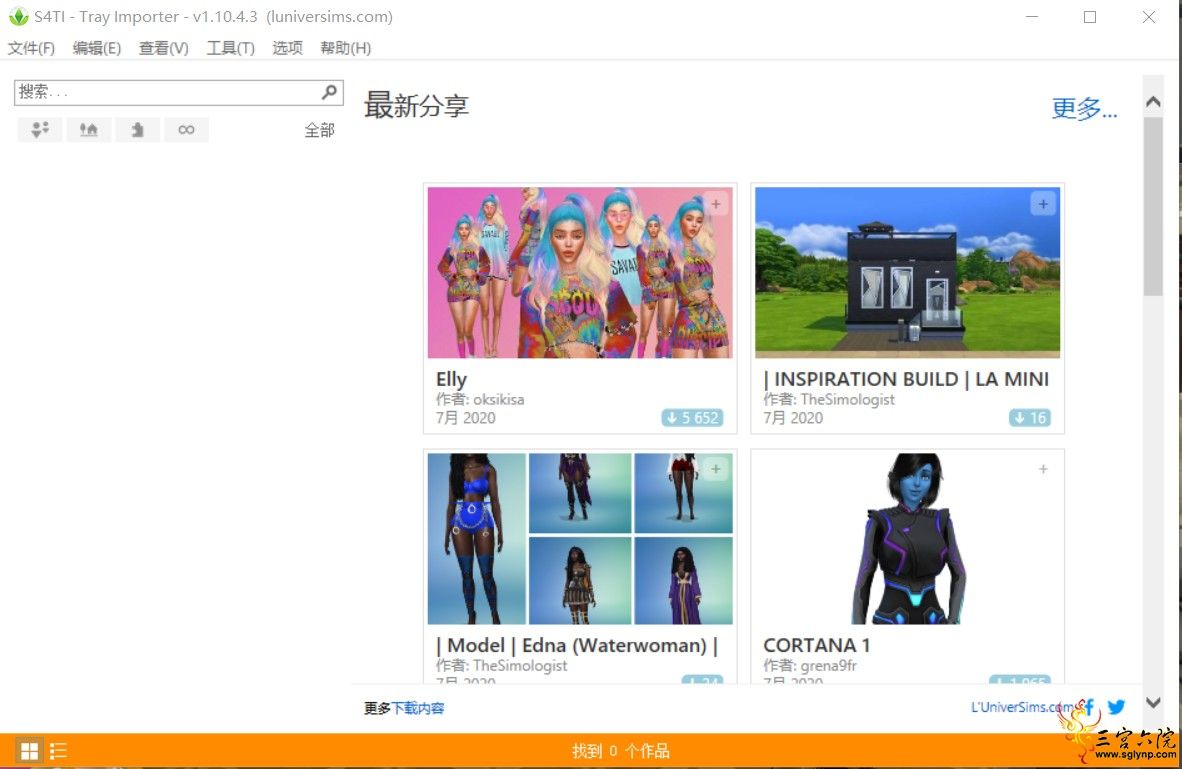Click author TheSimologist under INSPIRATION BUILD
This screenshot has height=769, width=1182.
[x=847, y=400]
